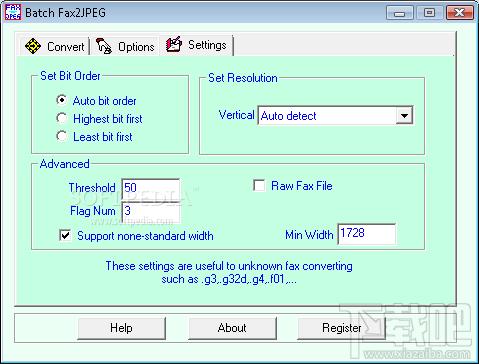Screen dimensions: 479x364
Task: Toggle Support none-standard width checkbox
Action: pos(65,235)
